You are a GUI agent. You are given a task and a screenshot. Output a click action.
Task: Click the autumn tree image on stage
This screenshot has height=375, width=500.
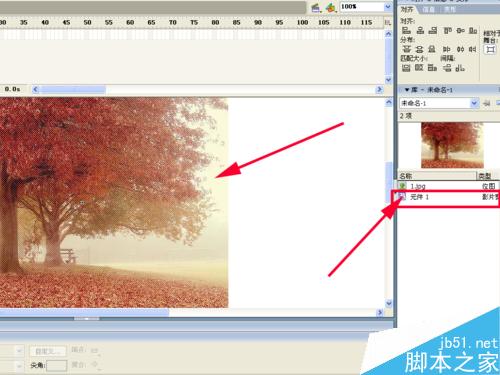click(113, 202)
